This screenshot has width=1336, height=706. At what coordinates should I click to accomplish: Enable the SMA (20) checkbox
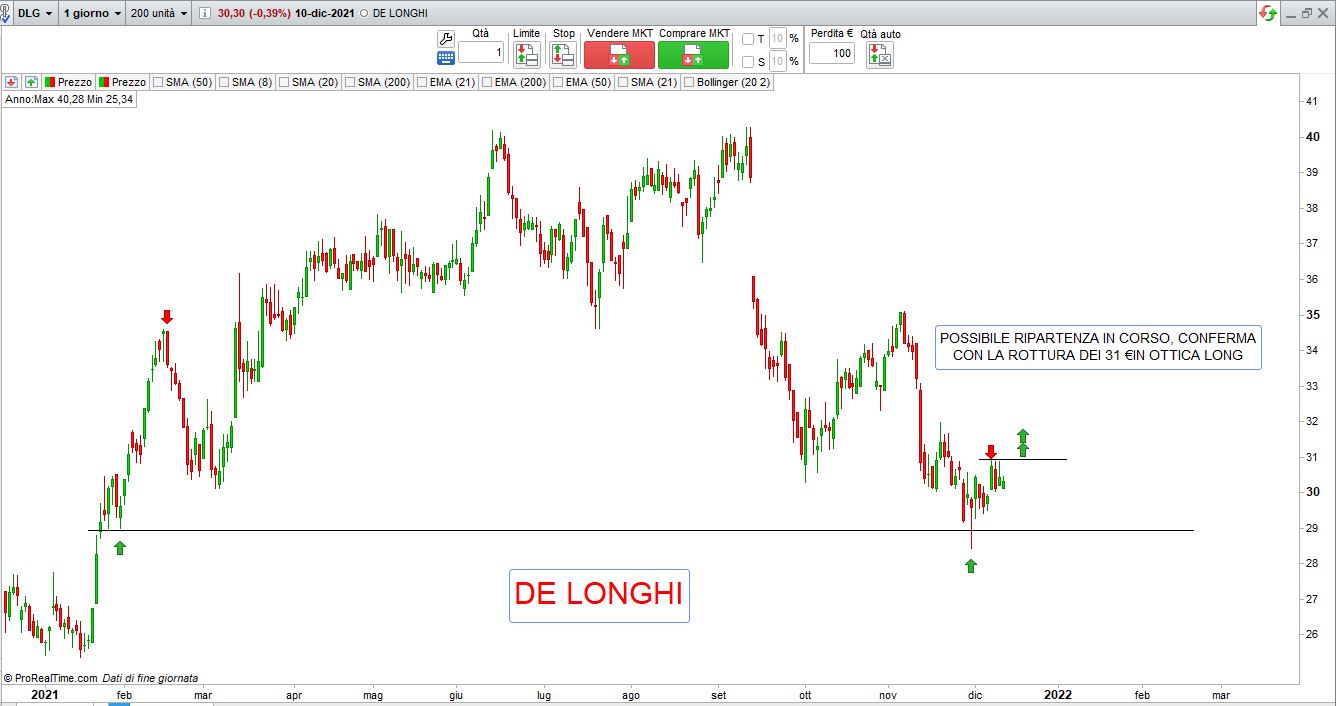tap(283, 83)
